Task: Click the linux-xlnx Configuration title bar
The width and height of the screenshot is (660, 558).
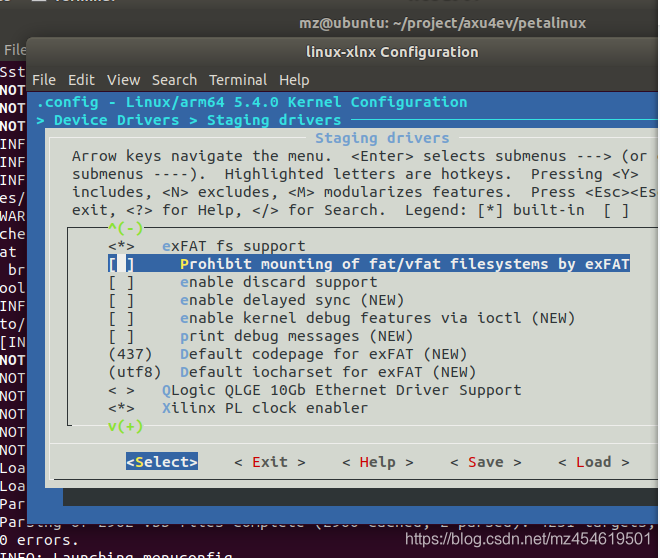Action: click(x=391, y=52)
